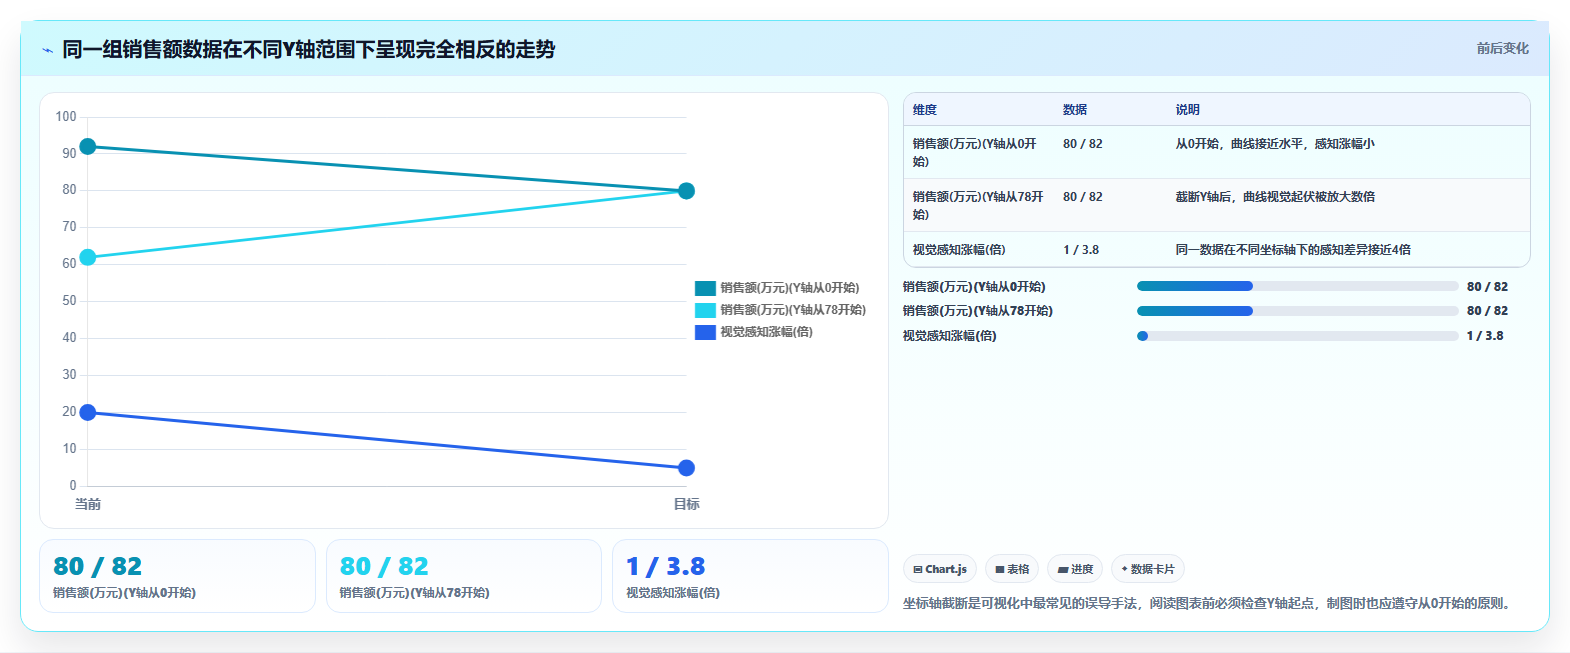Toggle legend swatch for Y轴从78开始 series
The image size is (1570, 653).
[x=705, y=310]
